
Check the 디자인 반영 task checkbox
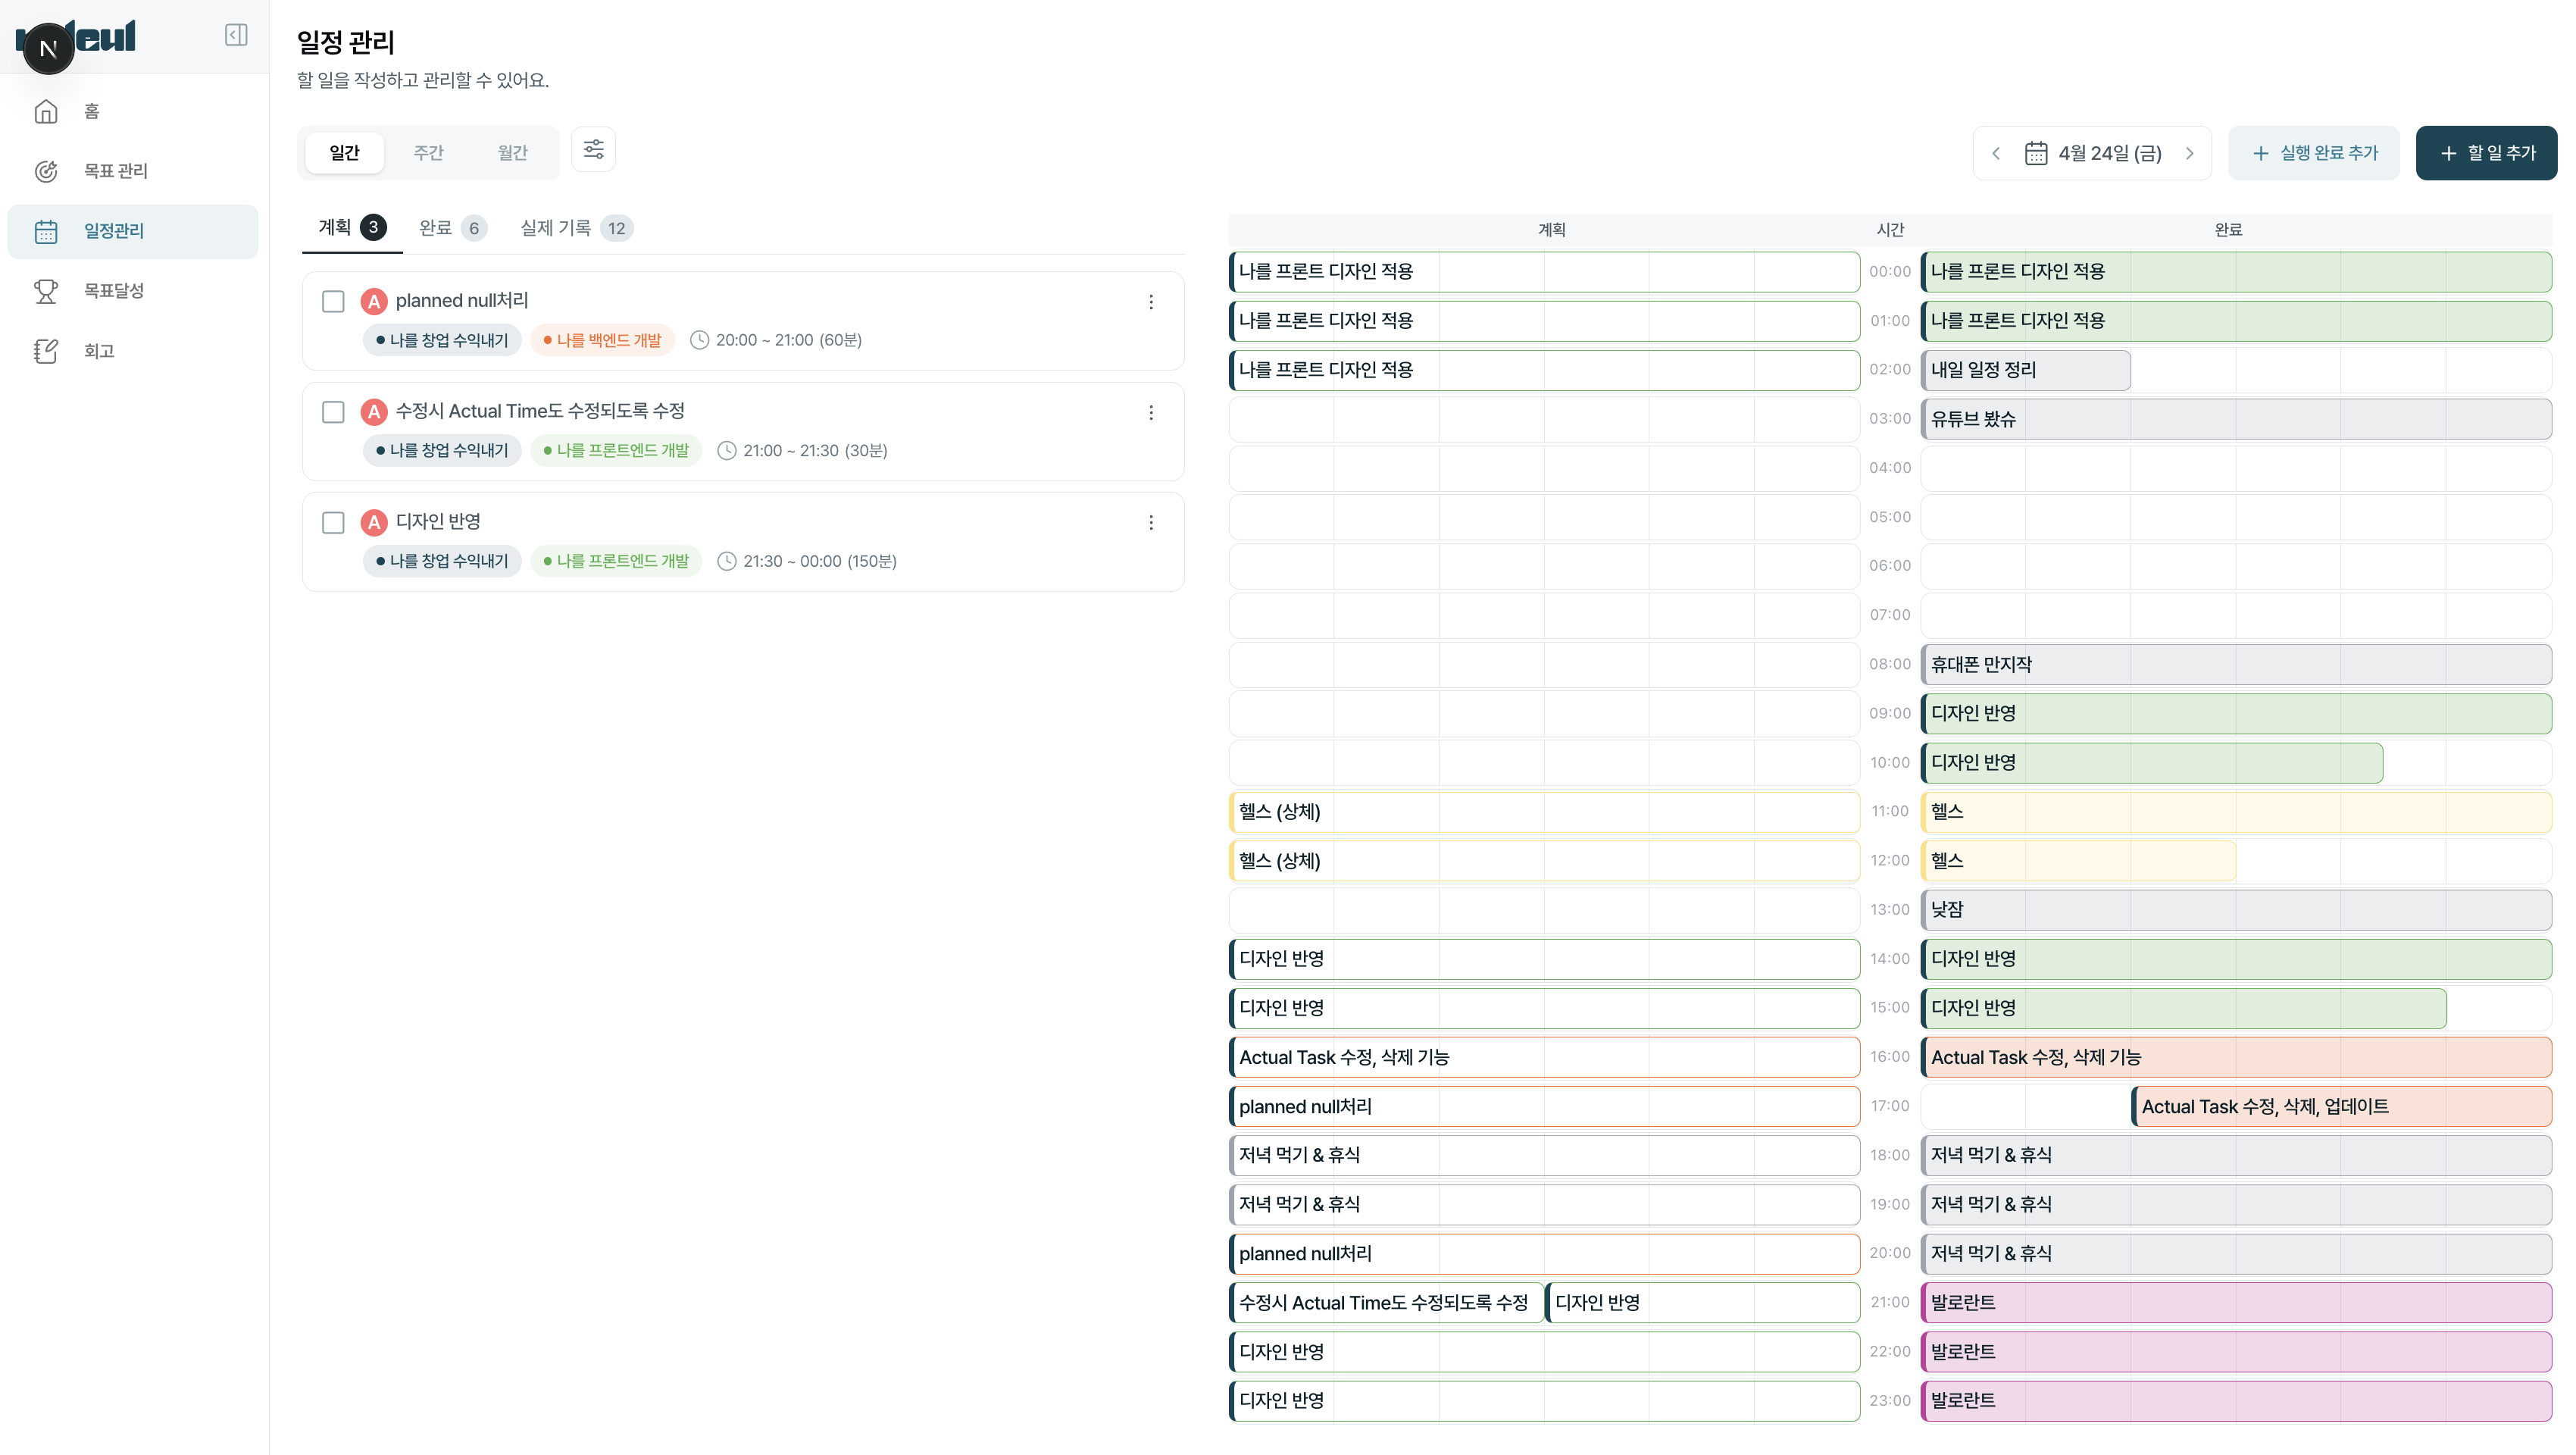point(333,522)
